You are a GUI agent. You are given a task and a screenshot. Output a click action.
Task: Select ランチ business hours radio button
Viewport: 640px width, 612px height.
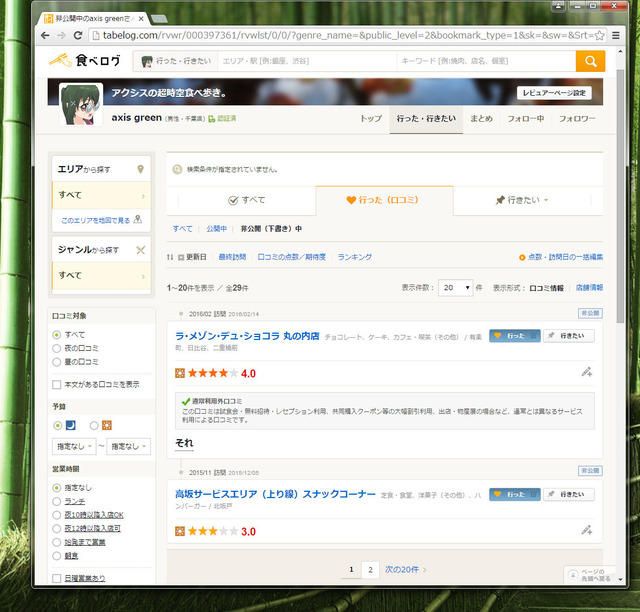point(56,501)
